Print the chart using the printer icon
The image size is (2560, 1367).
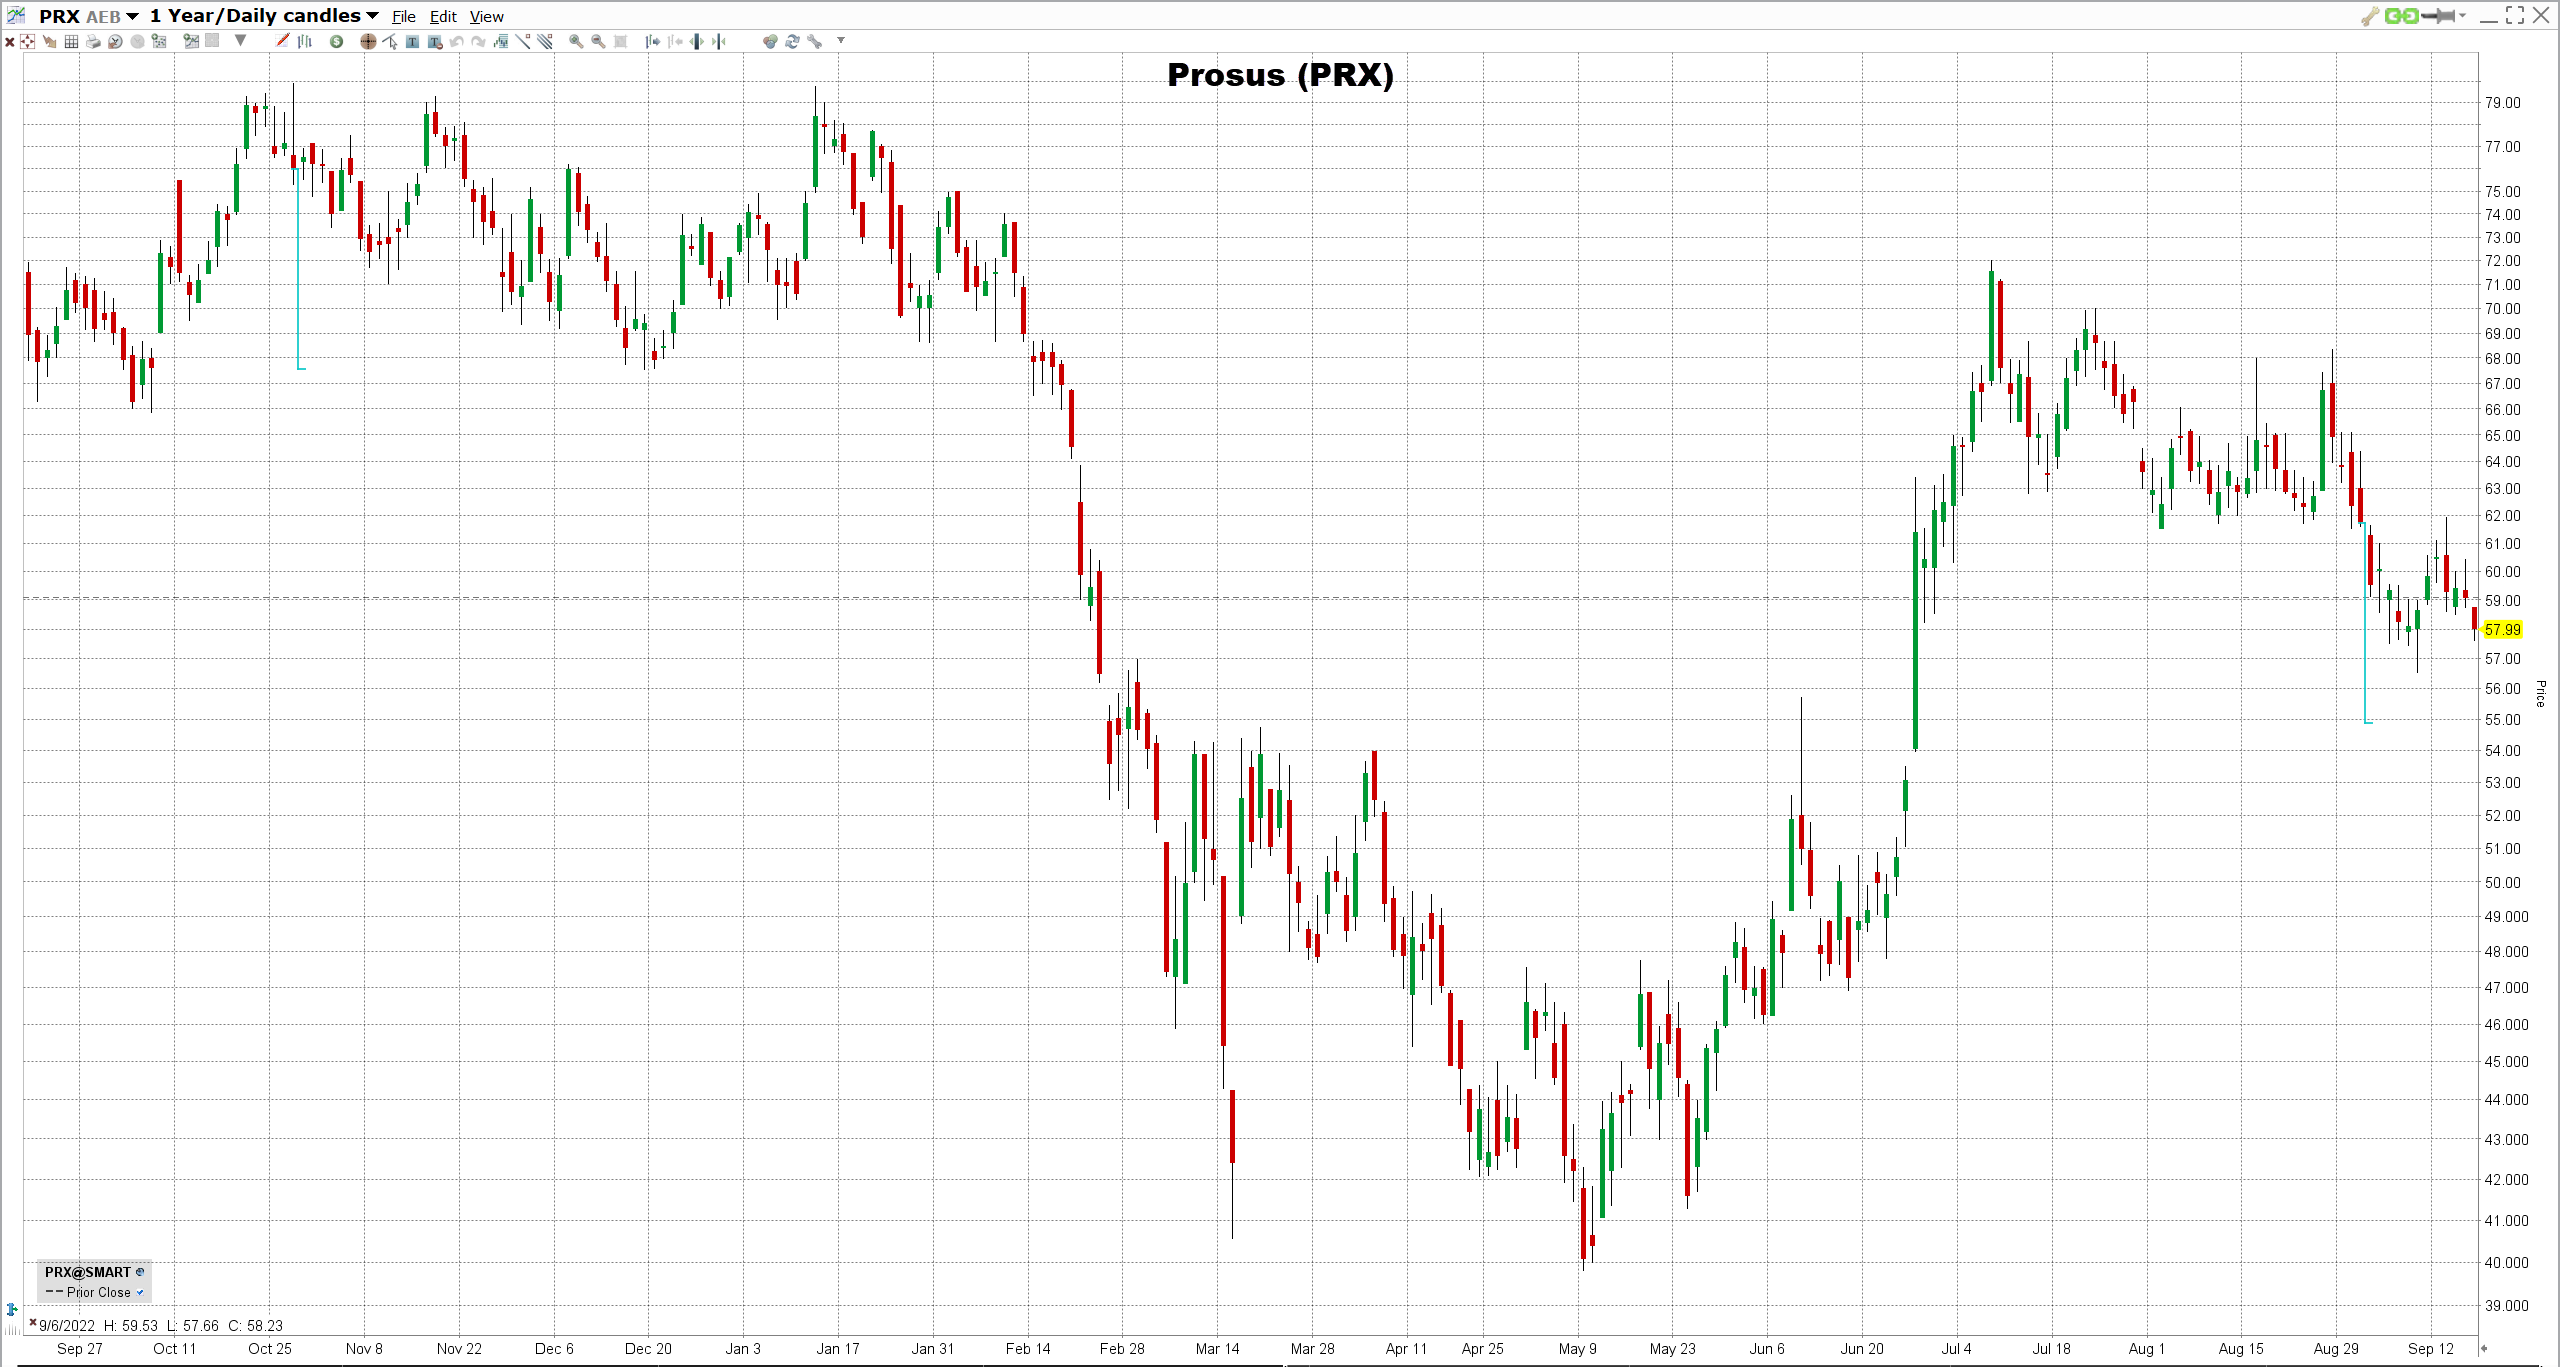[x=93, y=41]
